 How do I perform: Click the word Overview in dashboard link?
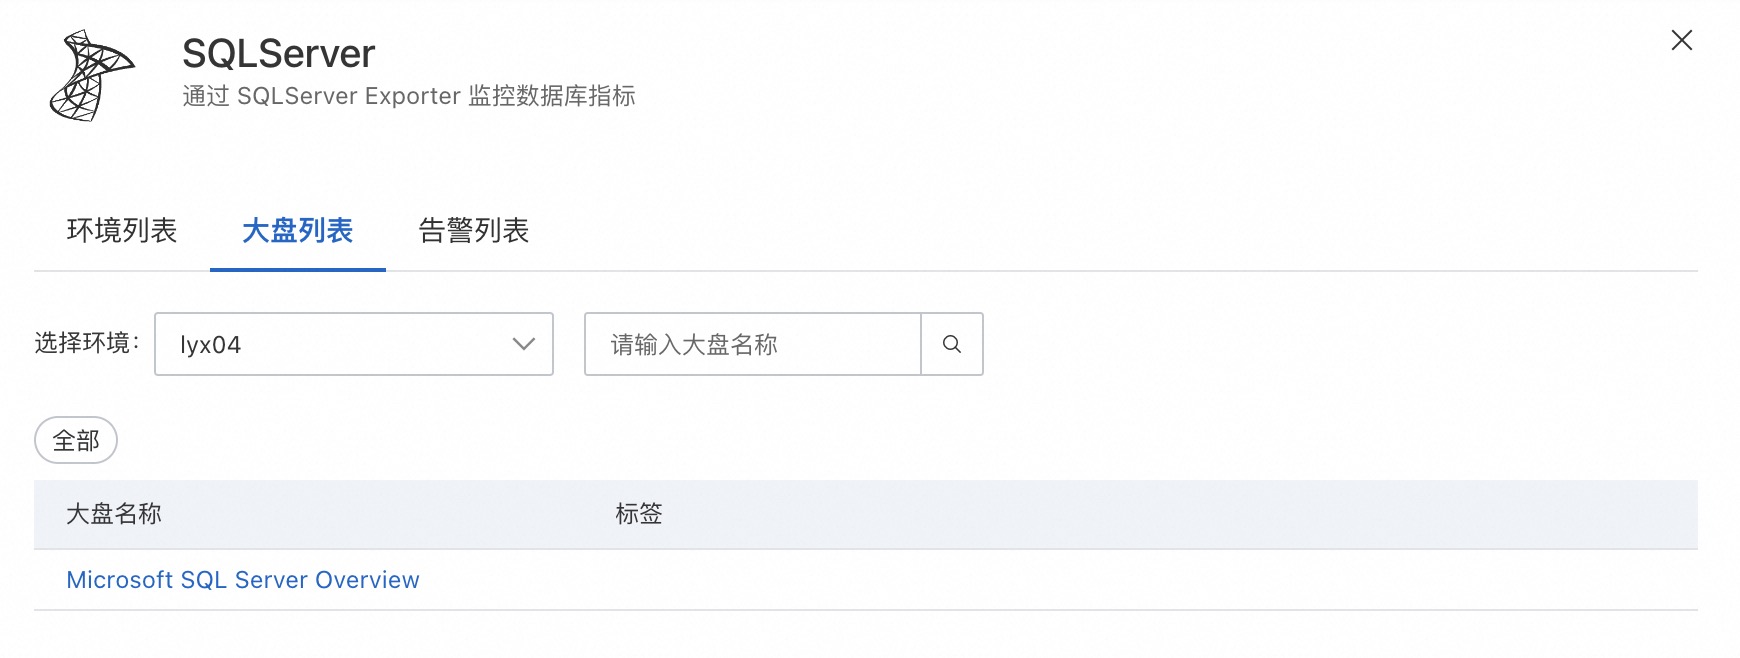click(x=367, y=580)
